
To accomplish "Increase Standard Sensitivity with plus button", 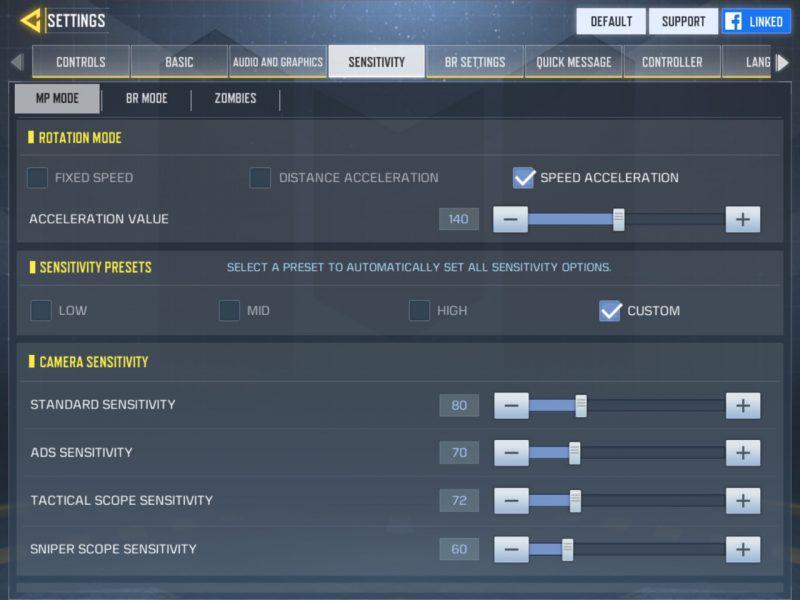I will [743, 406].
